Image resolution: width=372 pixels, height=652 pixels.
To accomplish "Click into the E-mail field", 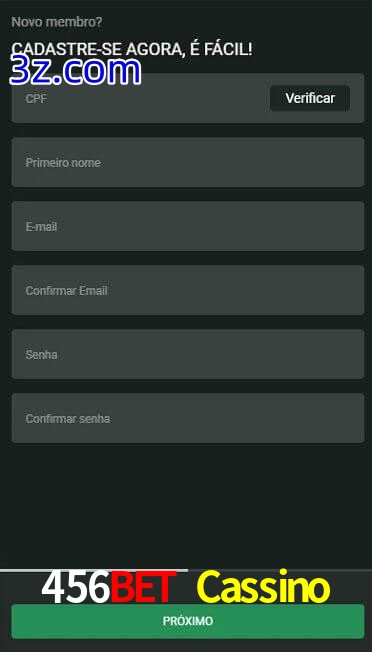I will (x=188, y=226).
